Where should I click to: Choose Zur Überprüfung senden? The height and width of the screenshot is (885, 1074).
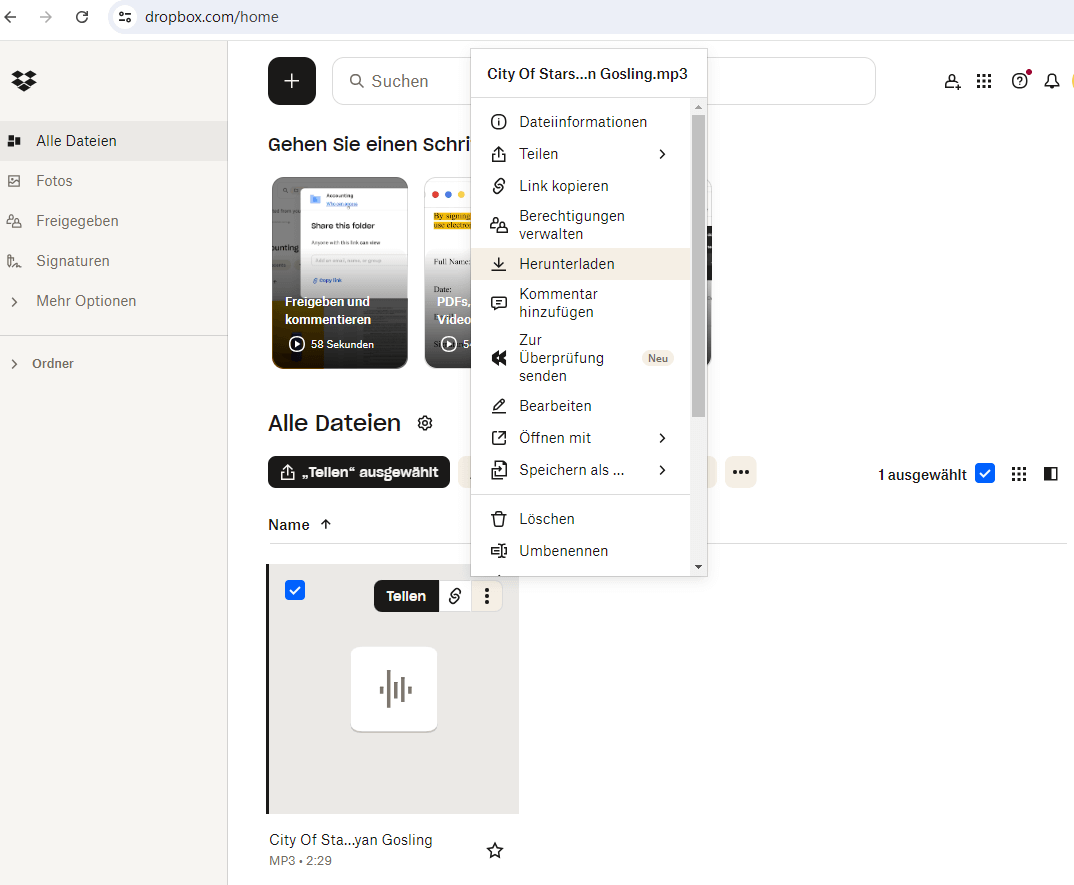(580, 358)
